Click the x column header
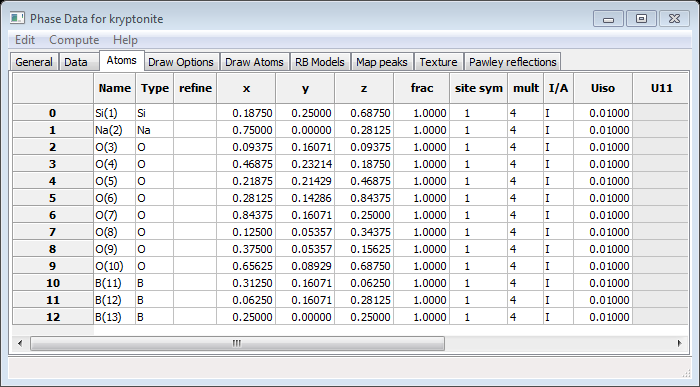The width and height of the screenshot is (700, 387). (246, 88)
